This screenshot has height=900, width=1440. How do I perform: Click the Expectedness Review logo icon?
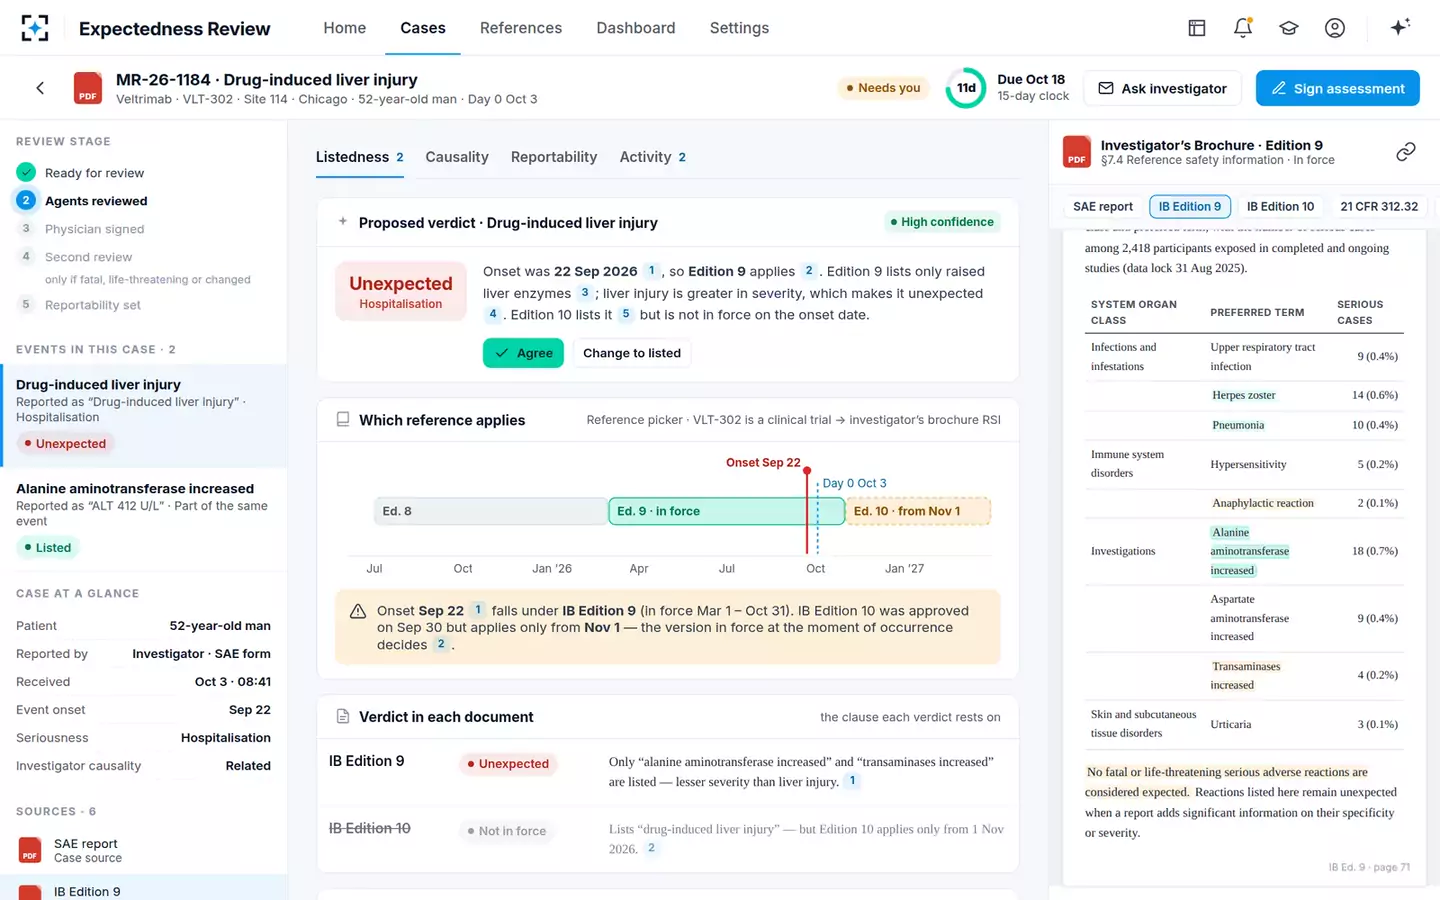pos(35,28)
